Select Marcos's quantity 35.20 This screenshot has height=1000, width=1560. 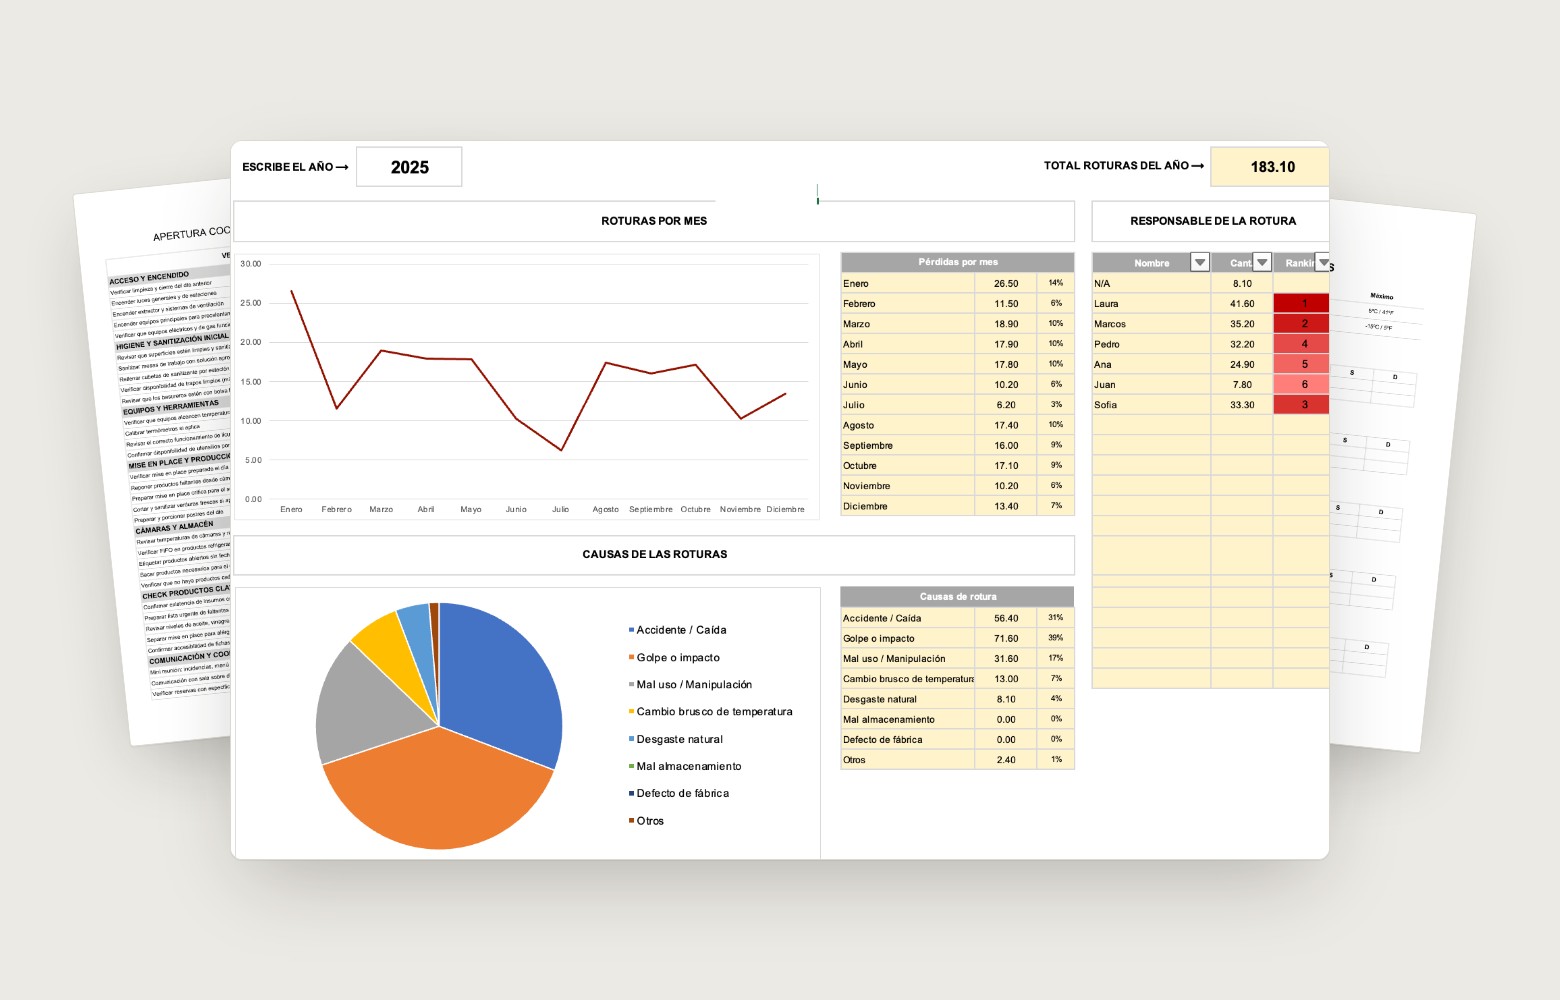1242,324
